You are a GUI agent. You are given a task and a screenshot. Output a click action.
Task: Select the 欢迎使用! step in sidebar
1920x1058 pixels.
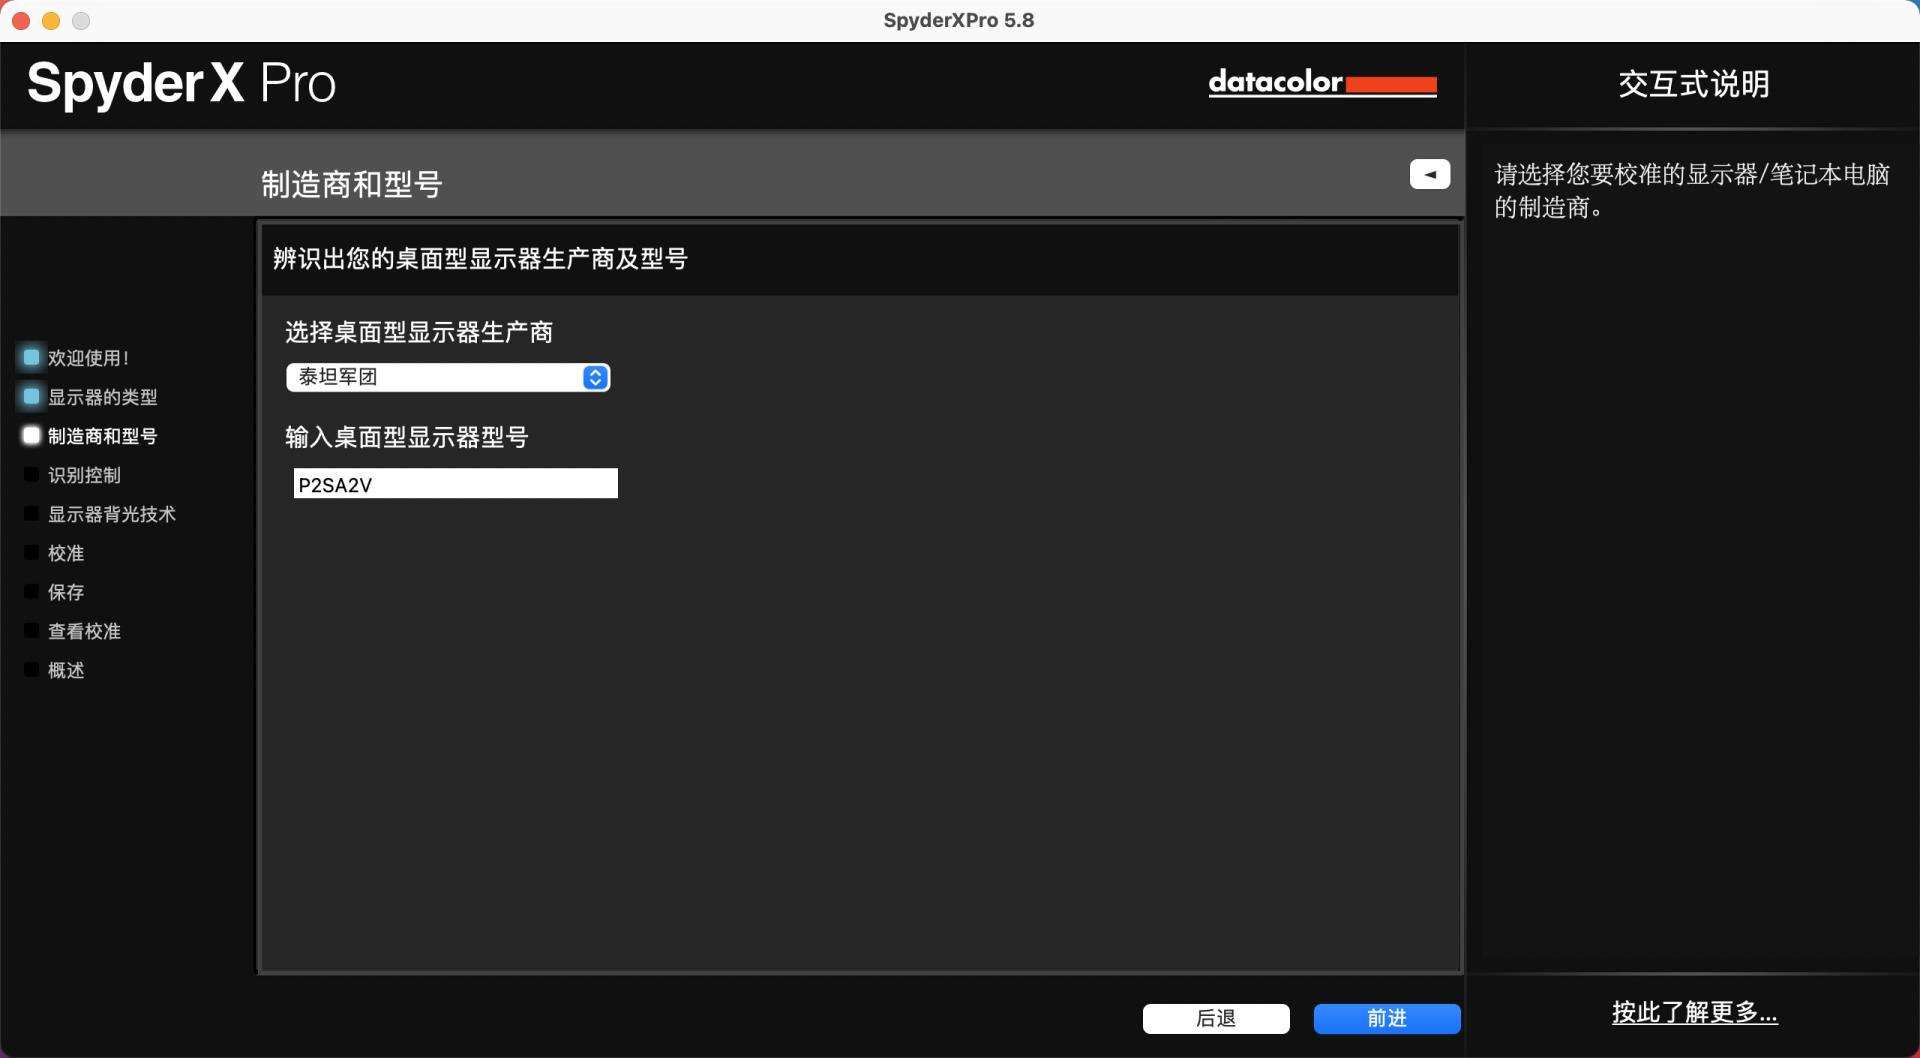pyautogui.click(x=88, y=358)
